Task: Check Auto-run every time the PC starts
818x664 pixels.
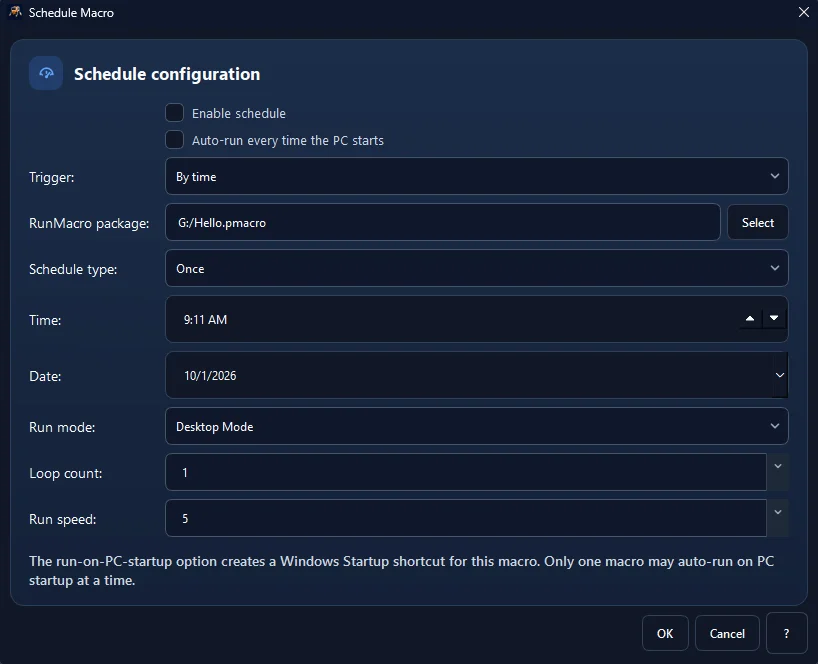Action: (174, 140)
